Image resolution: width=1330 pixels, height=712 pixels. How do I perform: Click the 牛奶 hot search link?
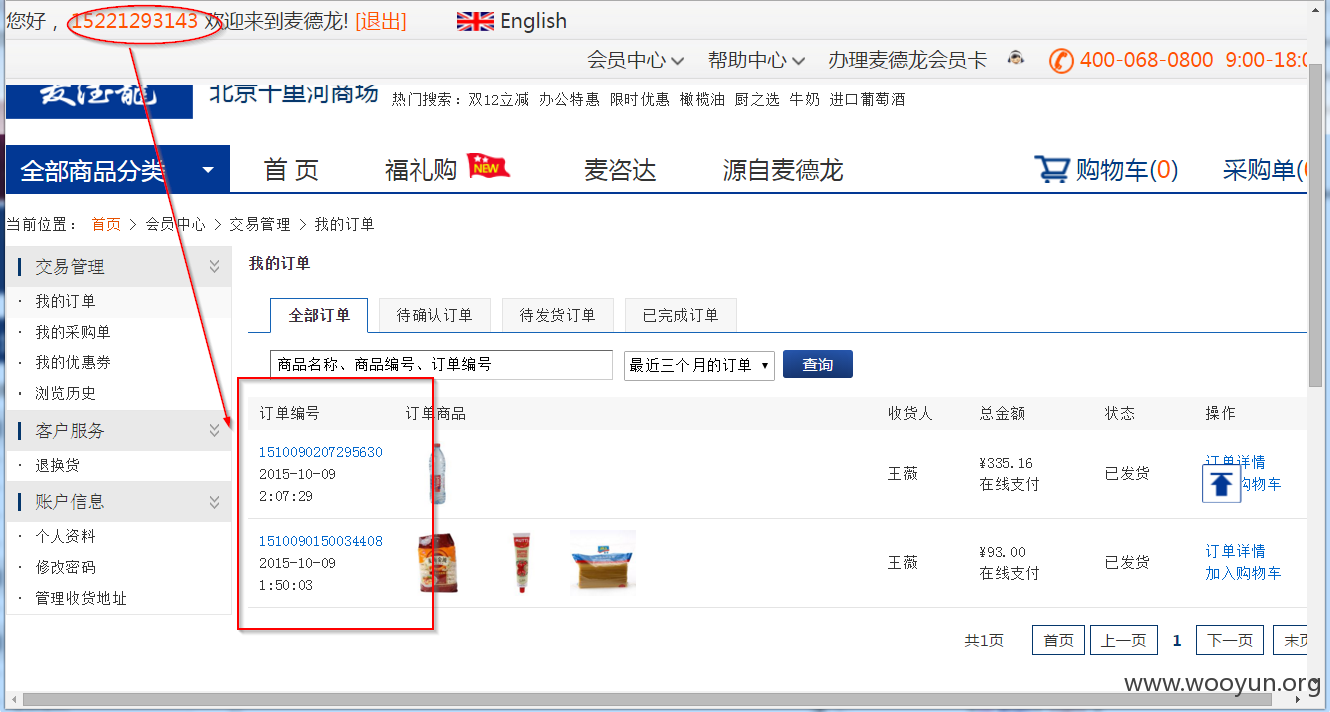point(804,100)
